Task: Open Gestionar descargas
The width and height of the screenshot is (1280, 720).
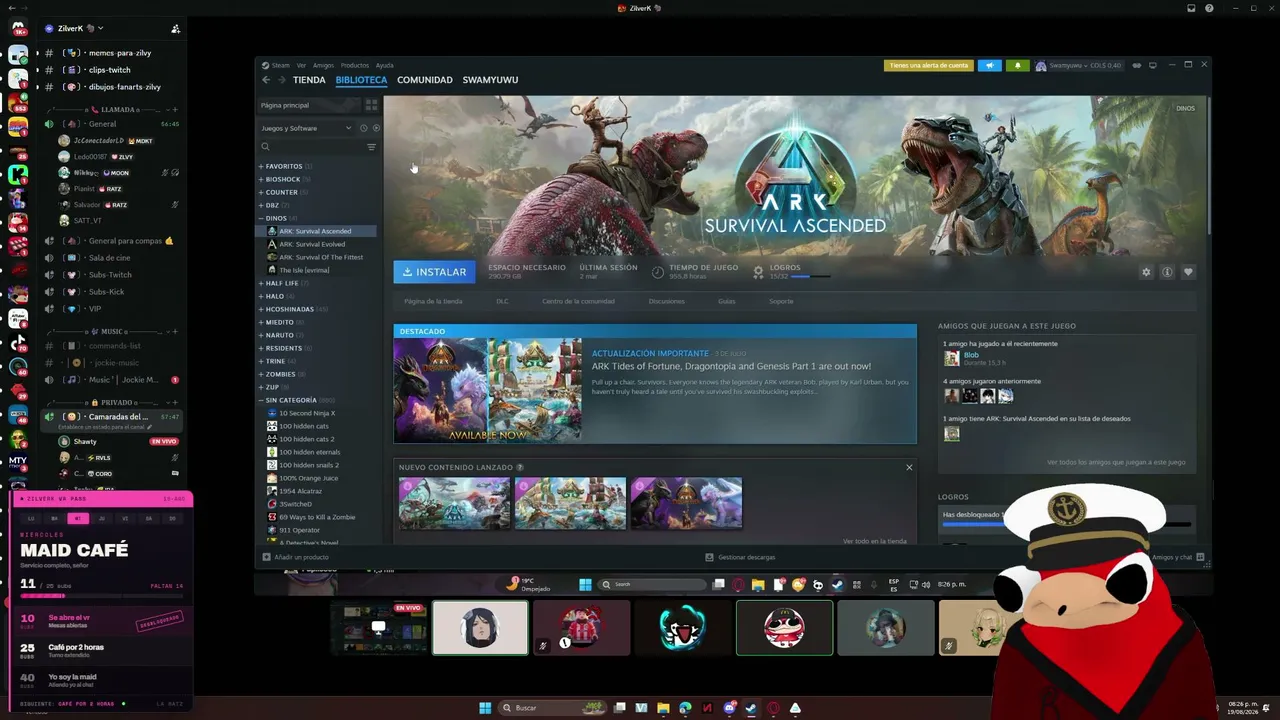Action: (740, 557)
